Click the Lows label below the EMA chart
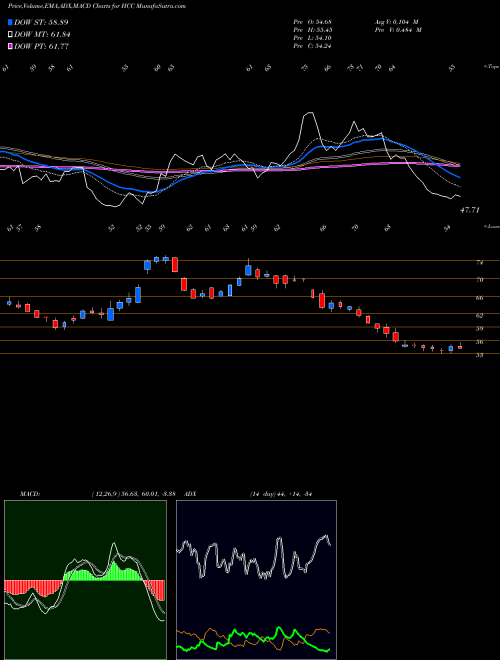 pyautogui.click(x=492, y=226)
